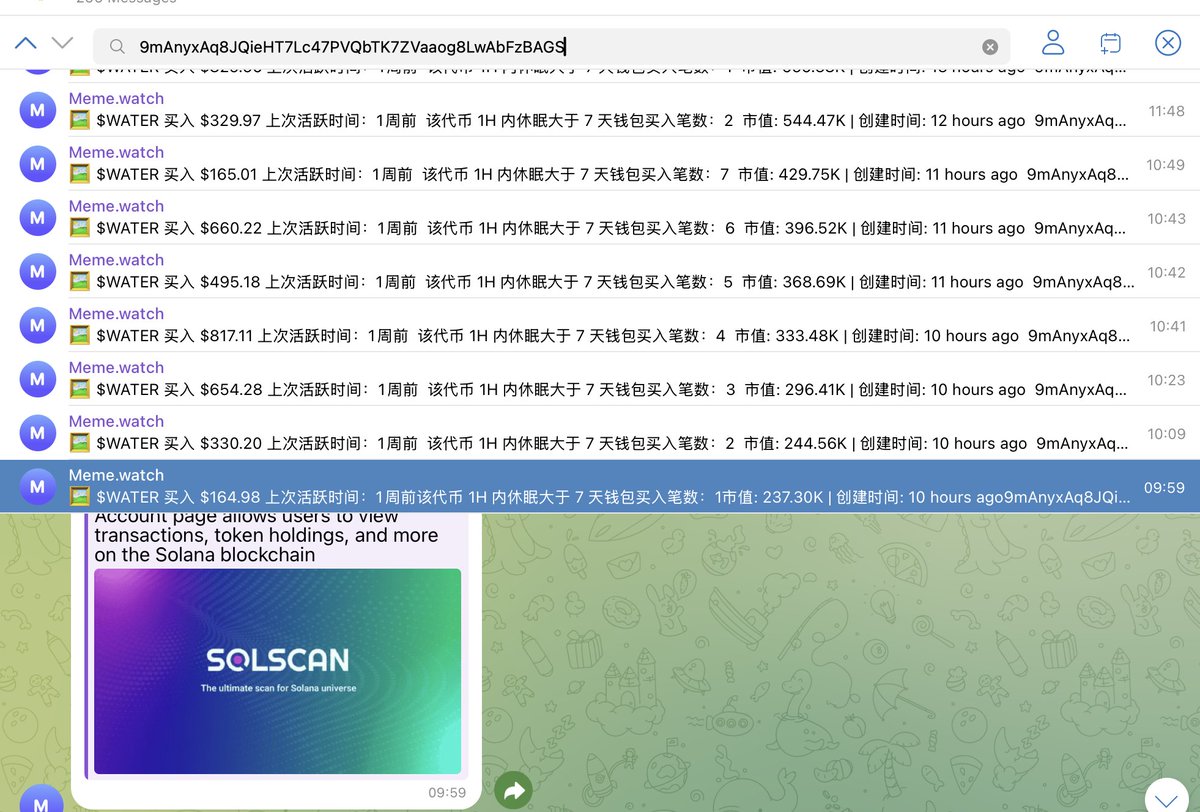1200x812 pixels.
Task: Clear the search field text
Action: point(990,47)
